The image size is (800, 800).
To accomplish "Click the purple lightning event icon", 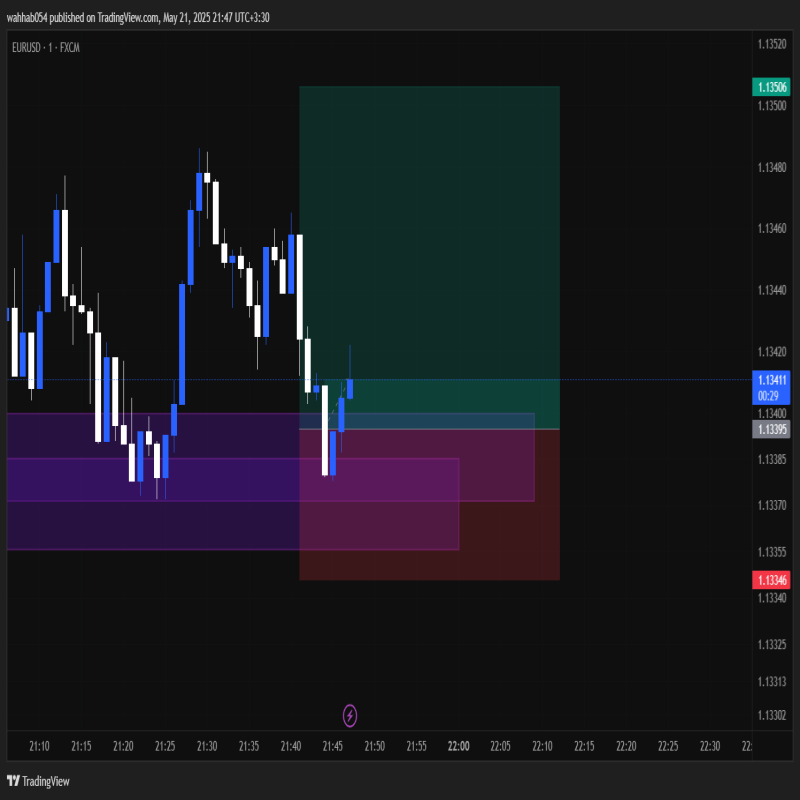I will coord(349,715).
